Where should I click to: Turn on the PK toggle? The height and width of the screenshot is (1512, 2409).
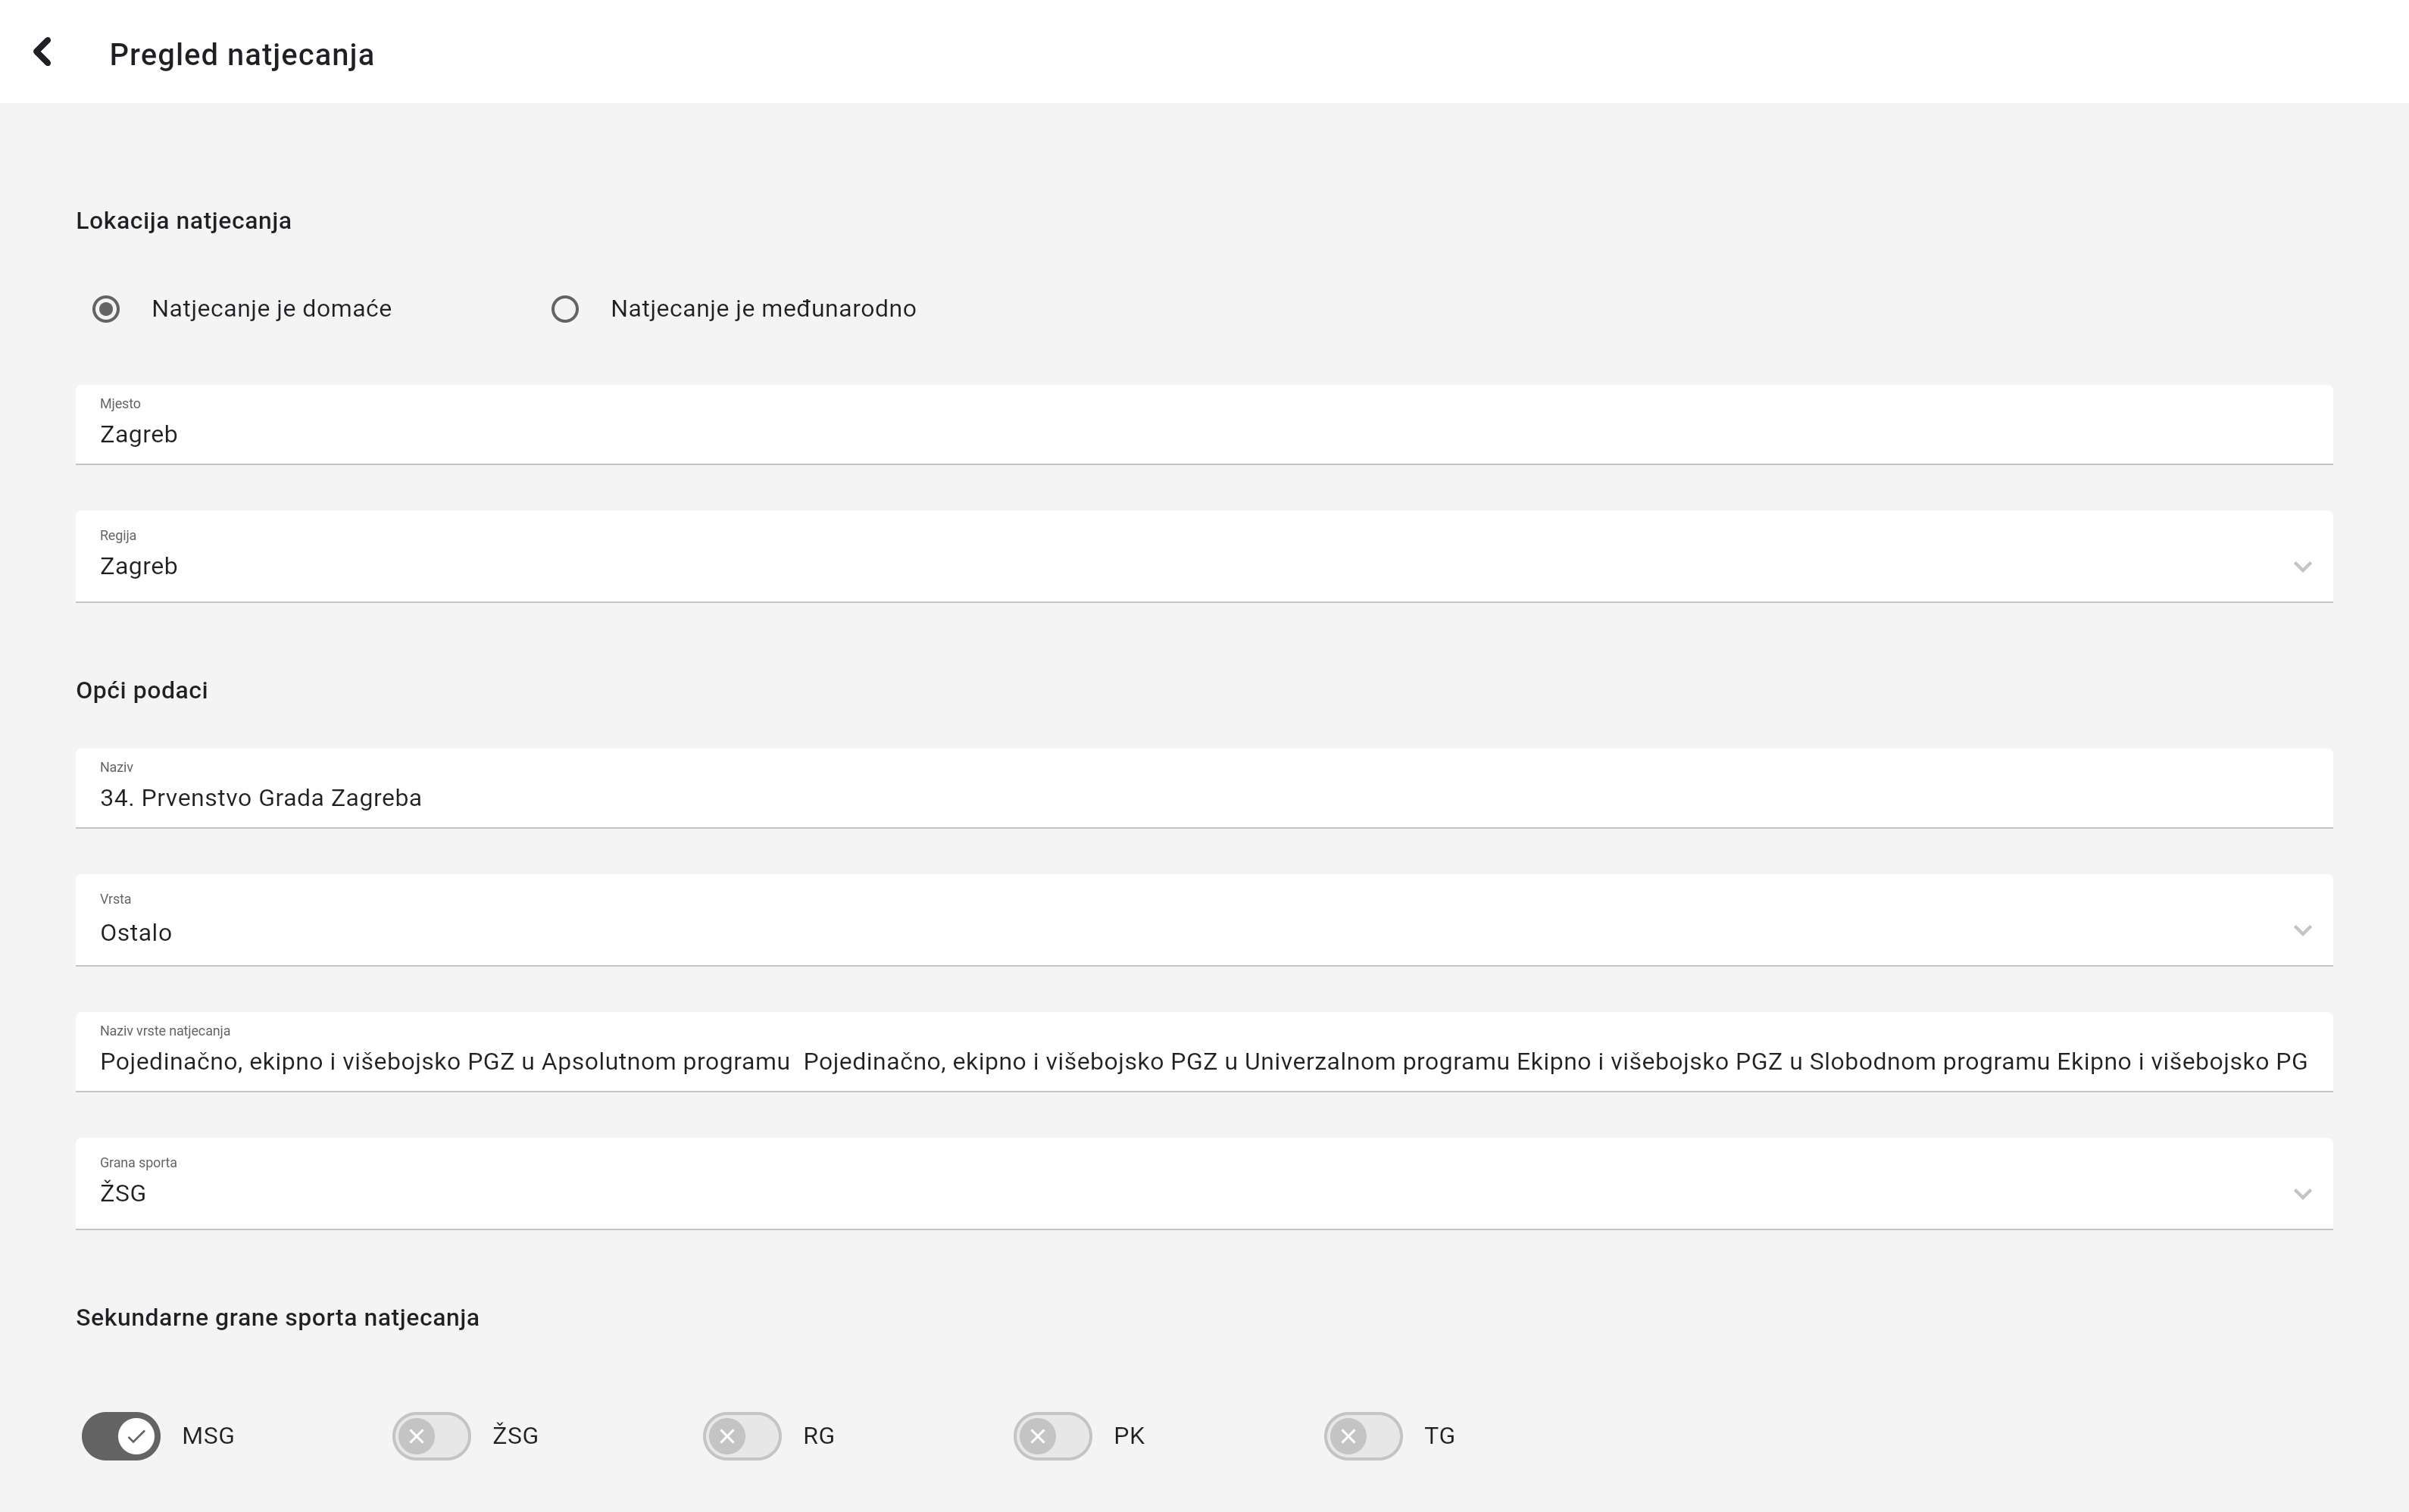(x=1052, y=1436)
